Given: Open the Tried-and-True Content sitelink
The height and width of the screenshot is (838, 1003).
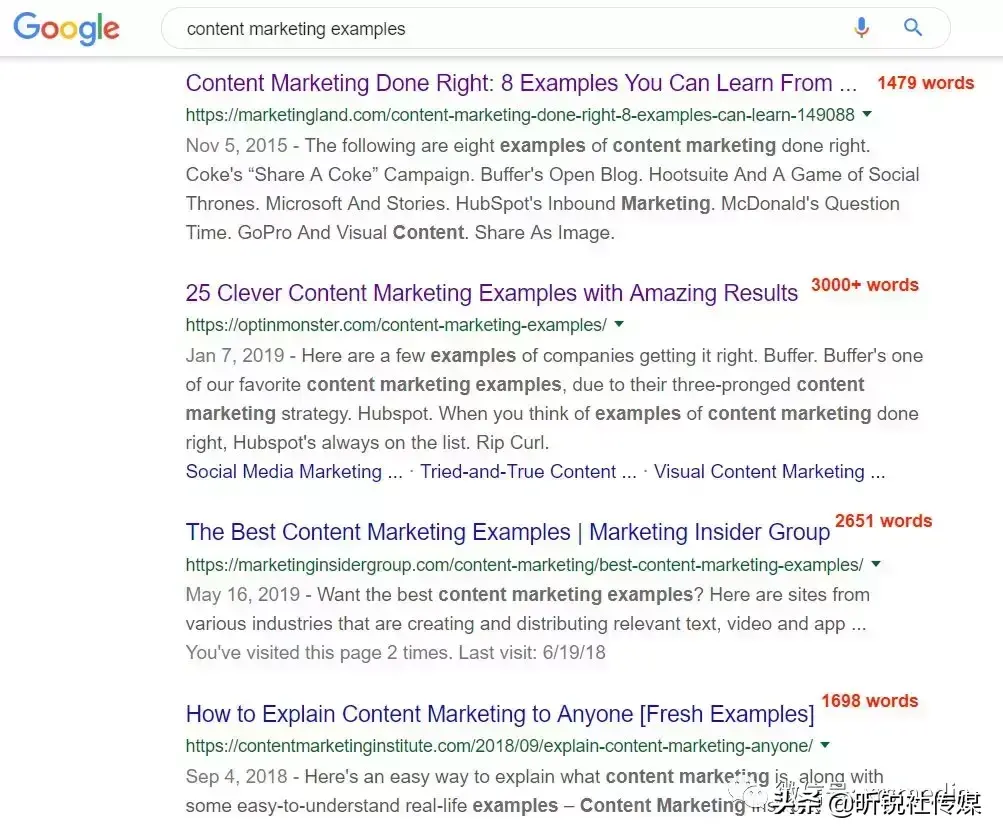Looking at the screenshot, I should [528, 471].
